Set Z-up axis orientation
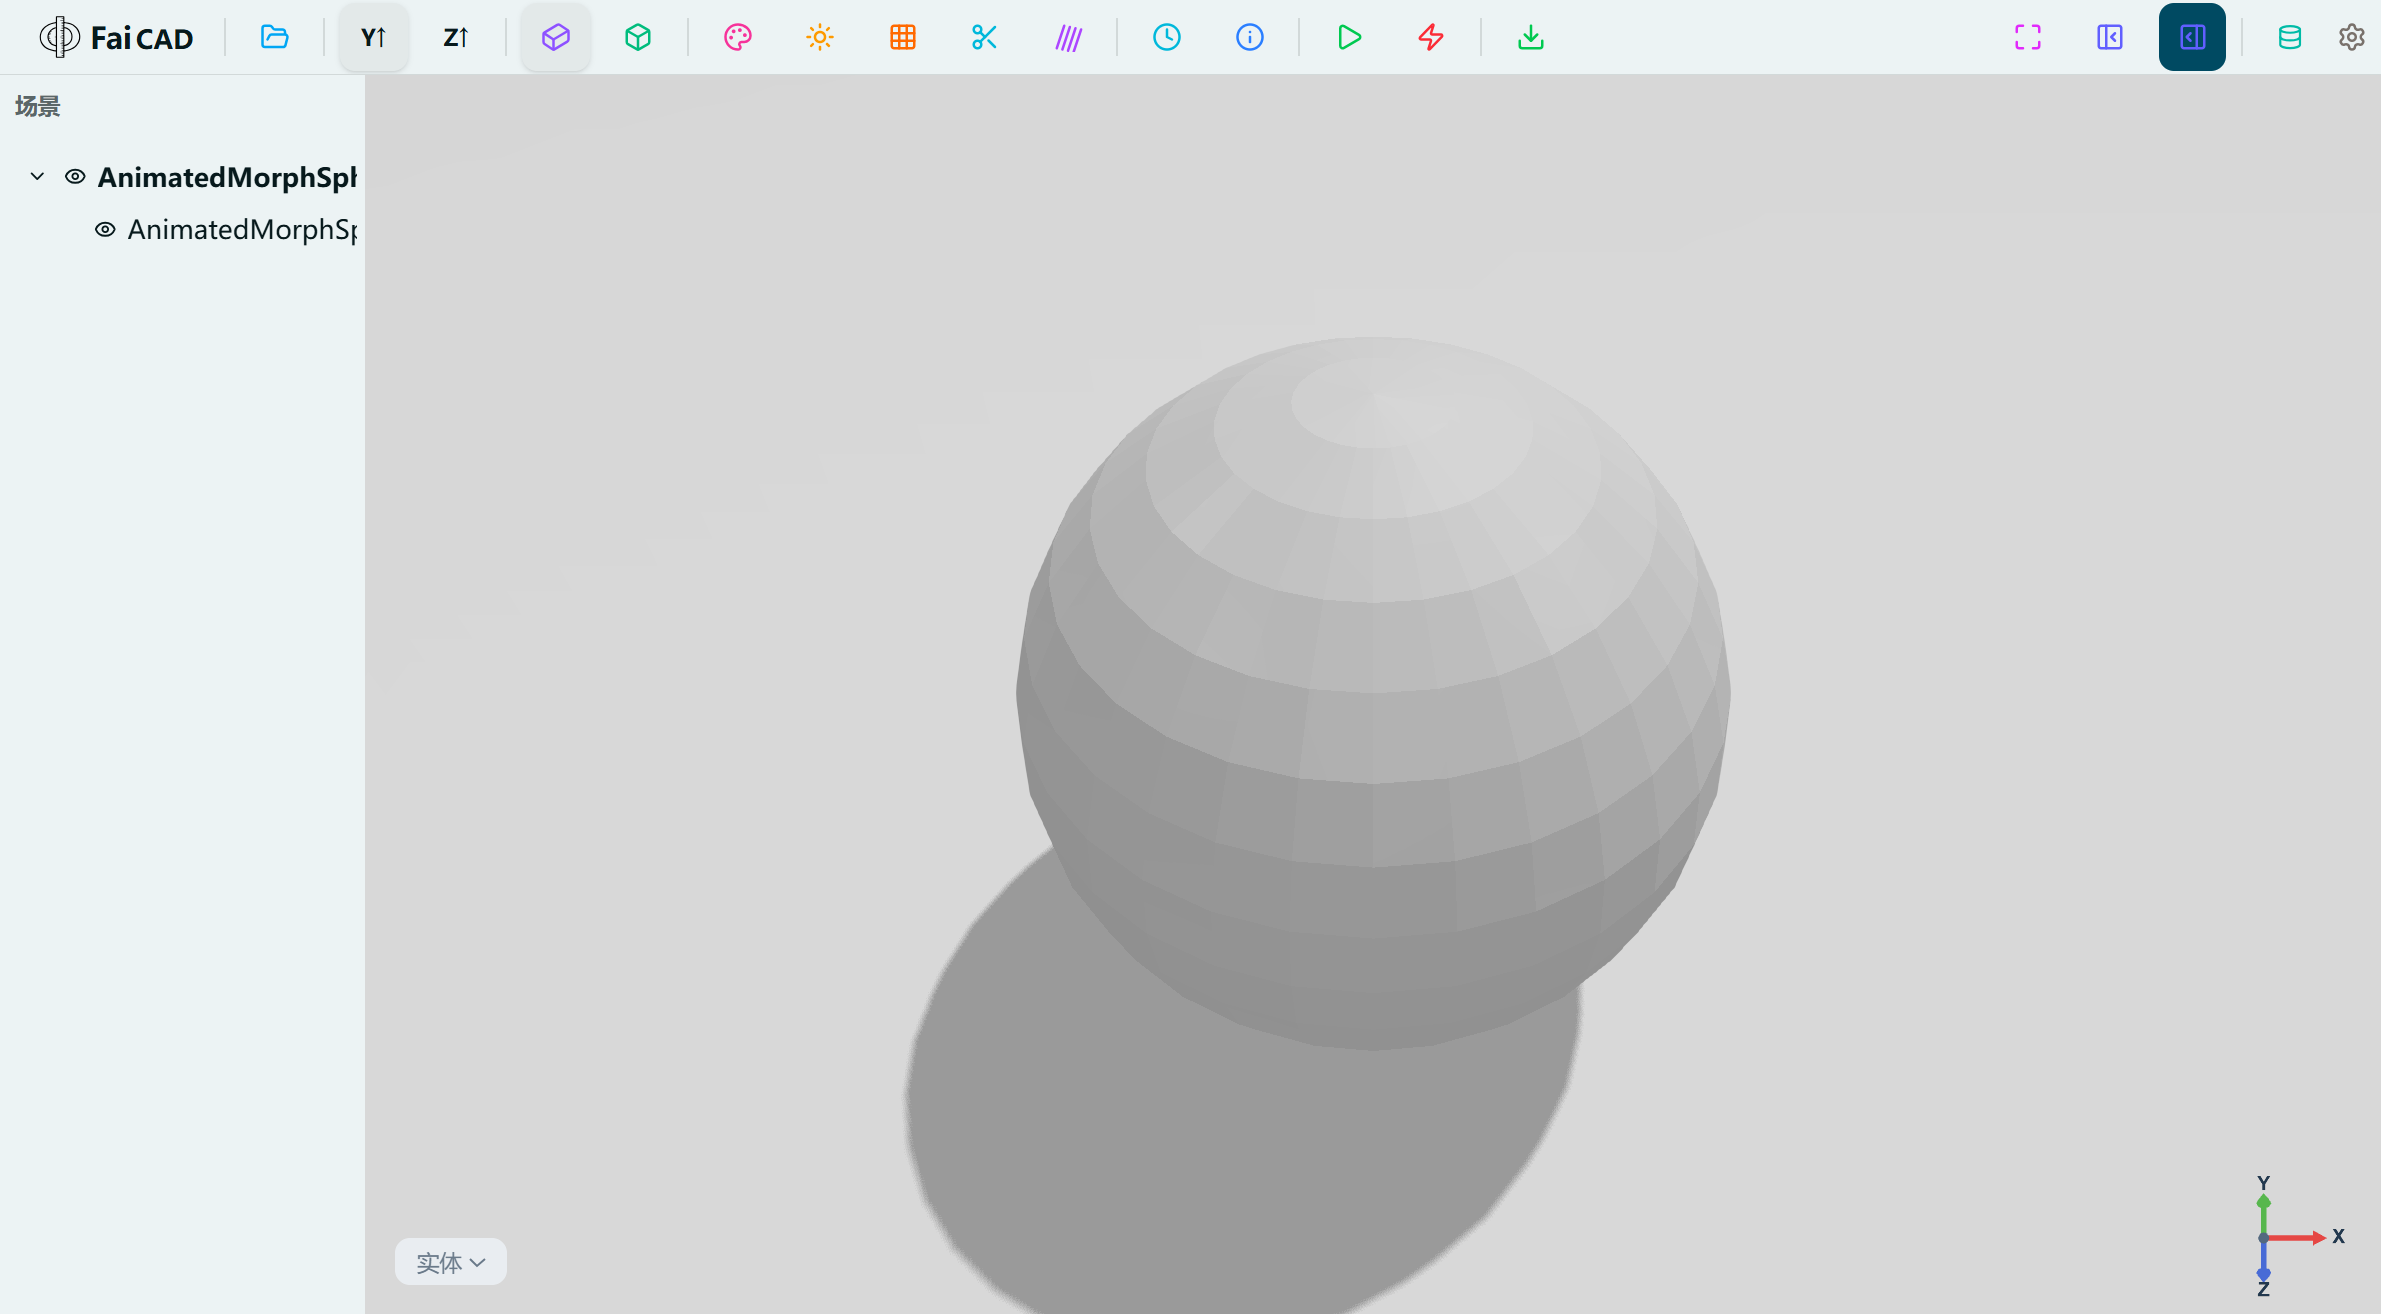The image size is (2381, 1314). click(455, 37)
